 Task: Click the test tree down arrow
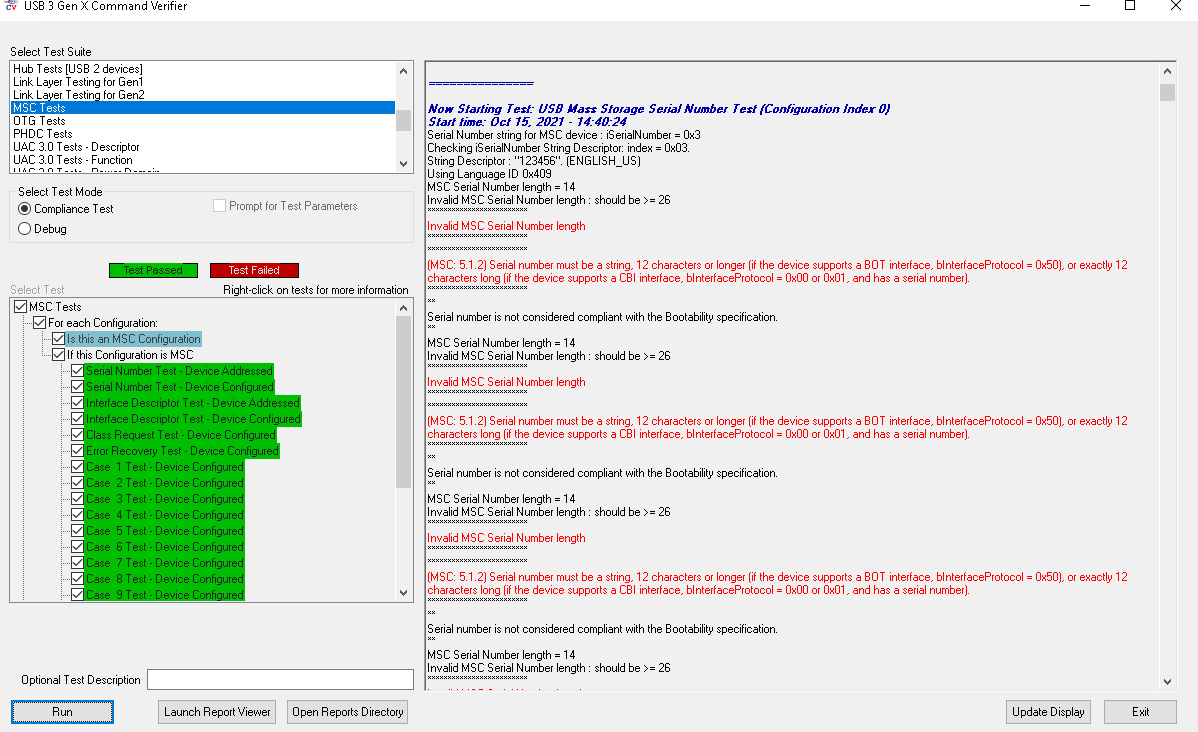pos(403,593)
